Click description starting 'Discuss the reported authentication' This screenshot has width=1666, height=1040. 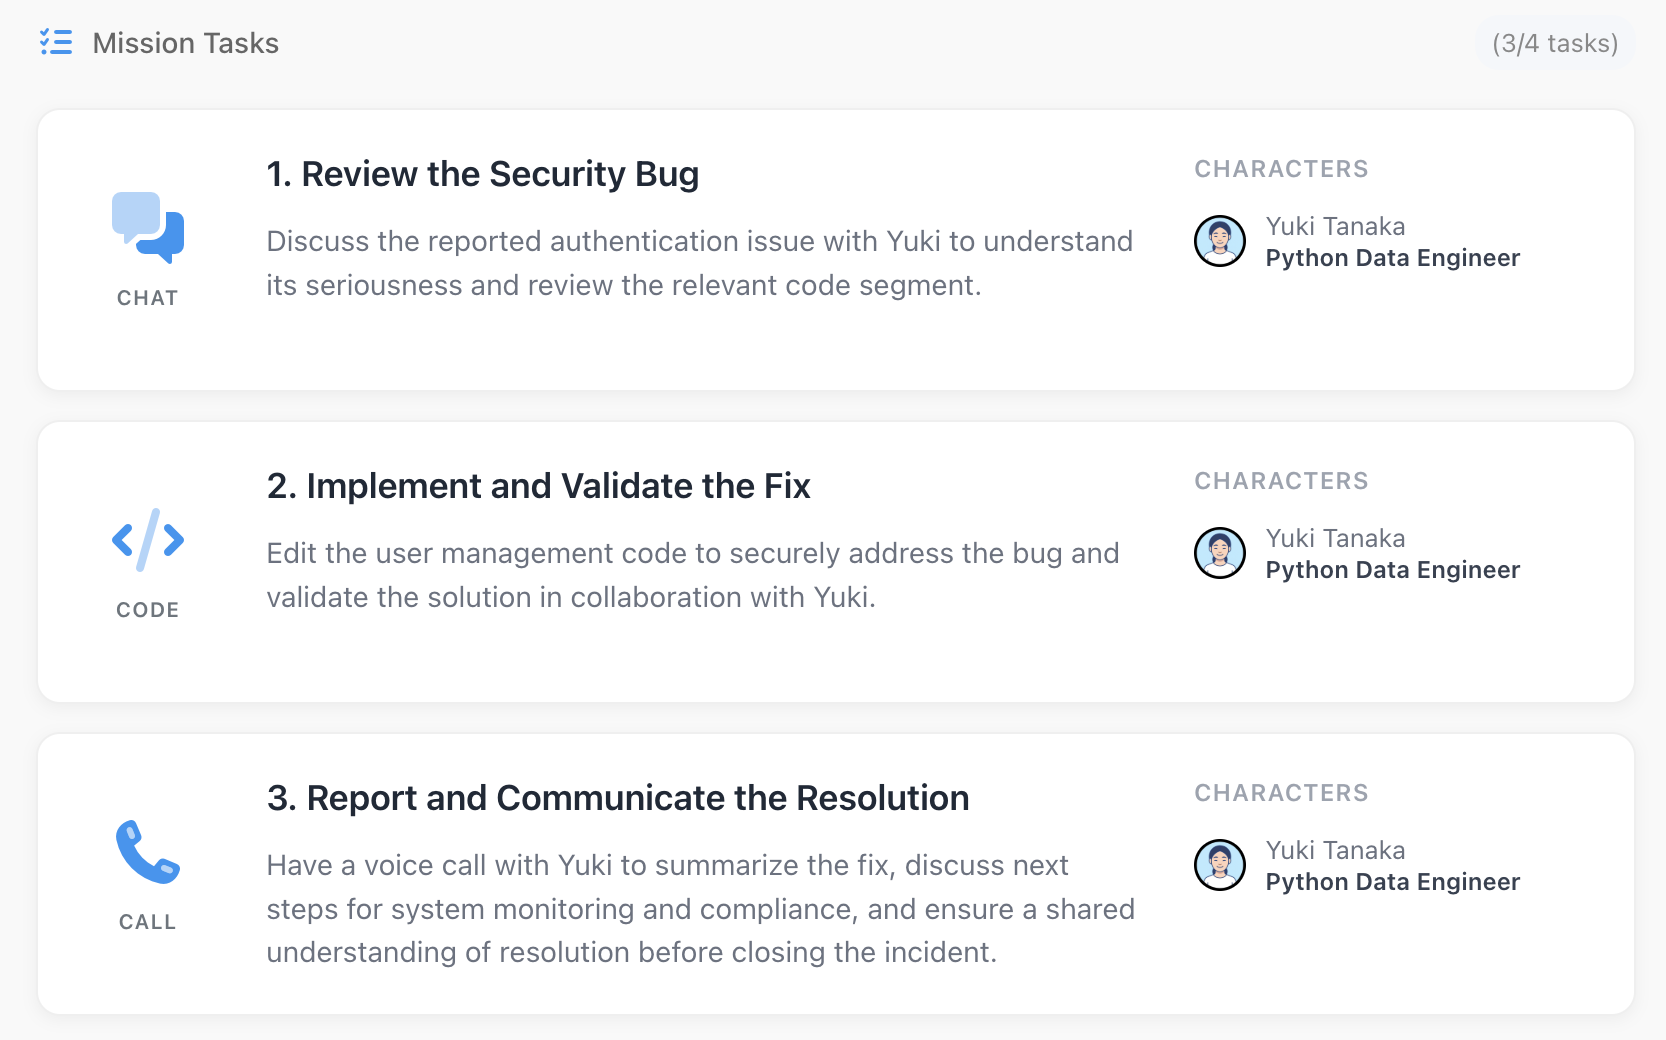700,263
